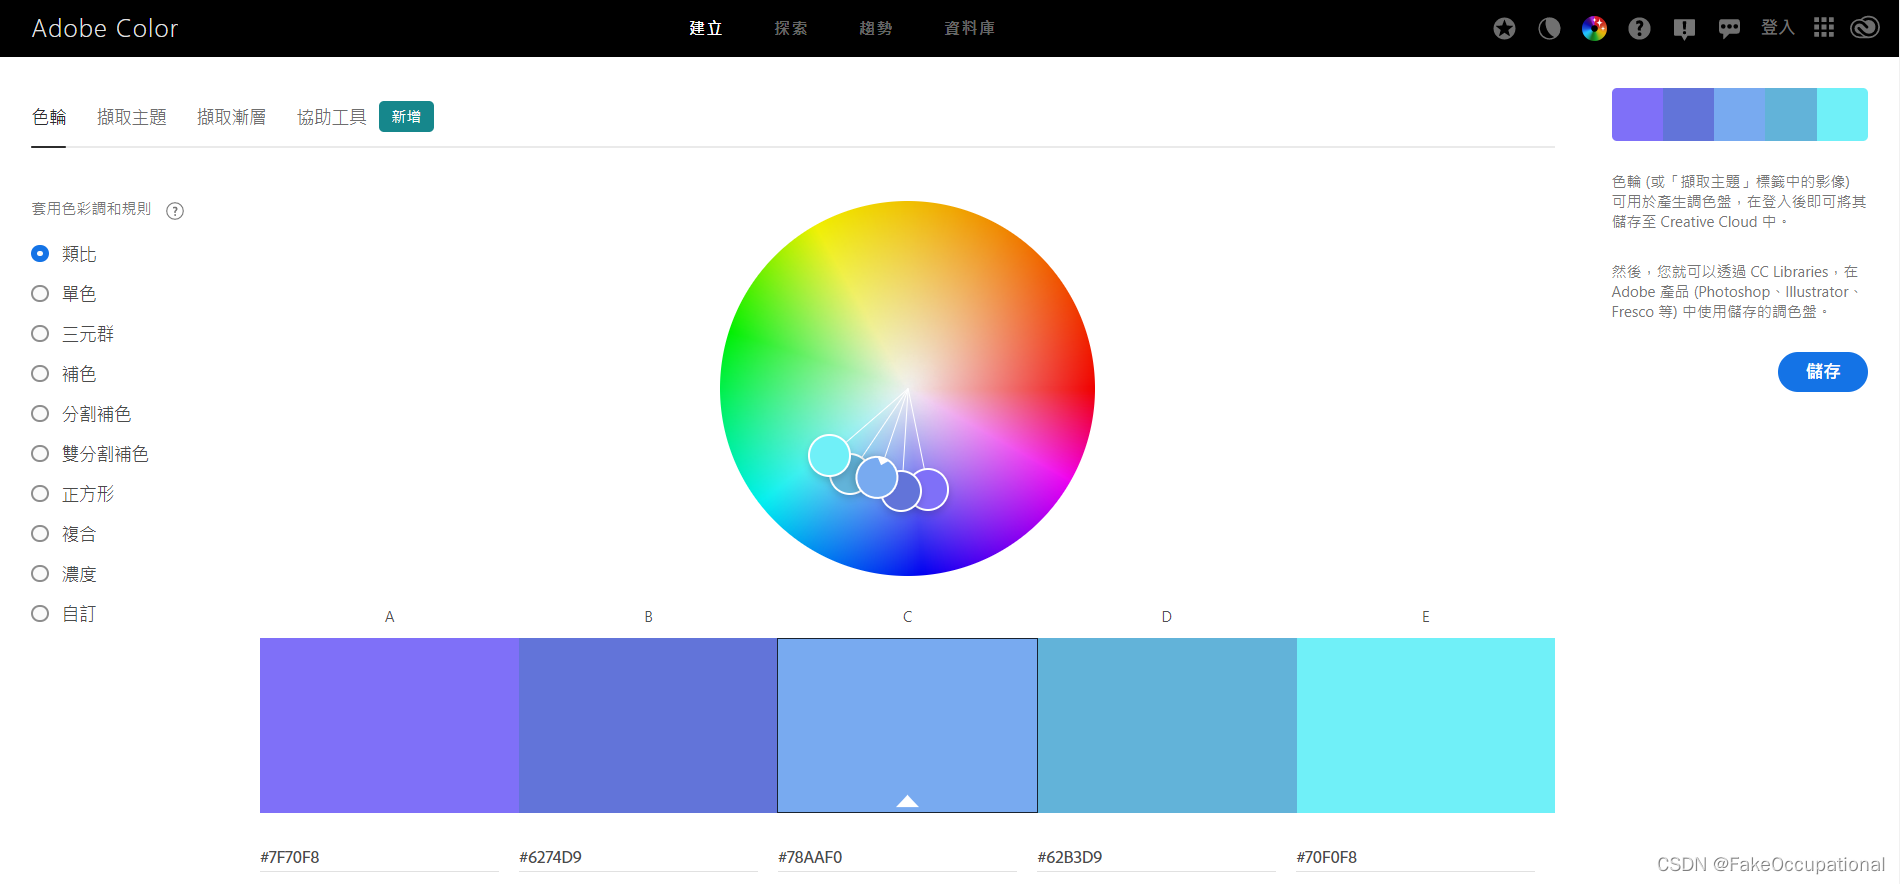Select the 單色 harmony rule
Screen dimensions: 1900x884
point(64,294)
